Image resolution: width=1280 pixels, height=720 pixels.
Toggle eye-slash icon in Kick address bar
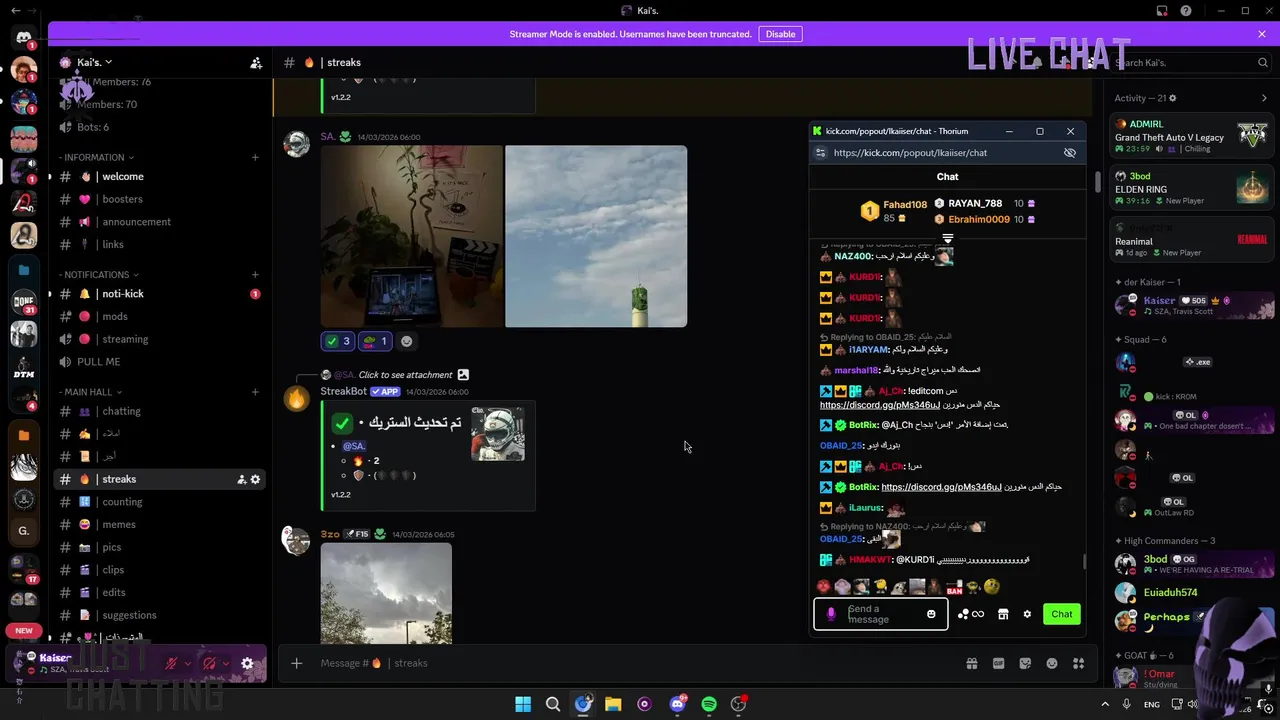tap(1070, 153)
